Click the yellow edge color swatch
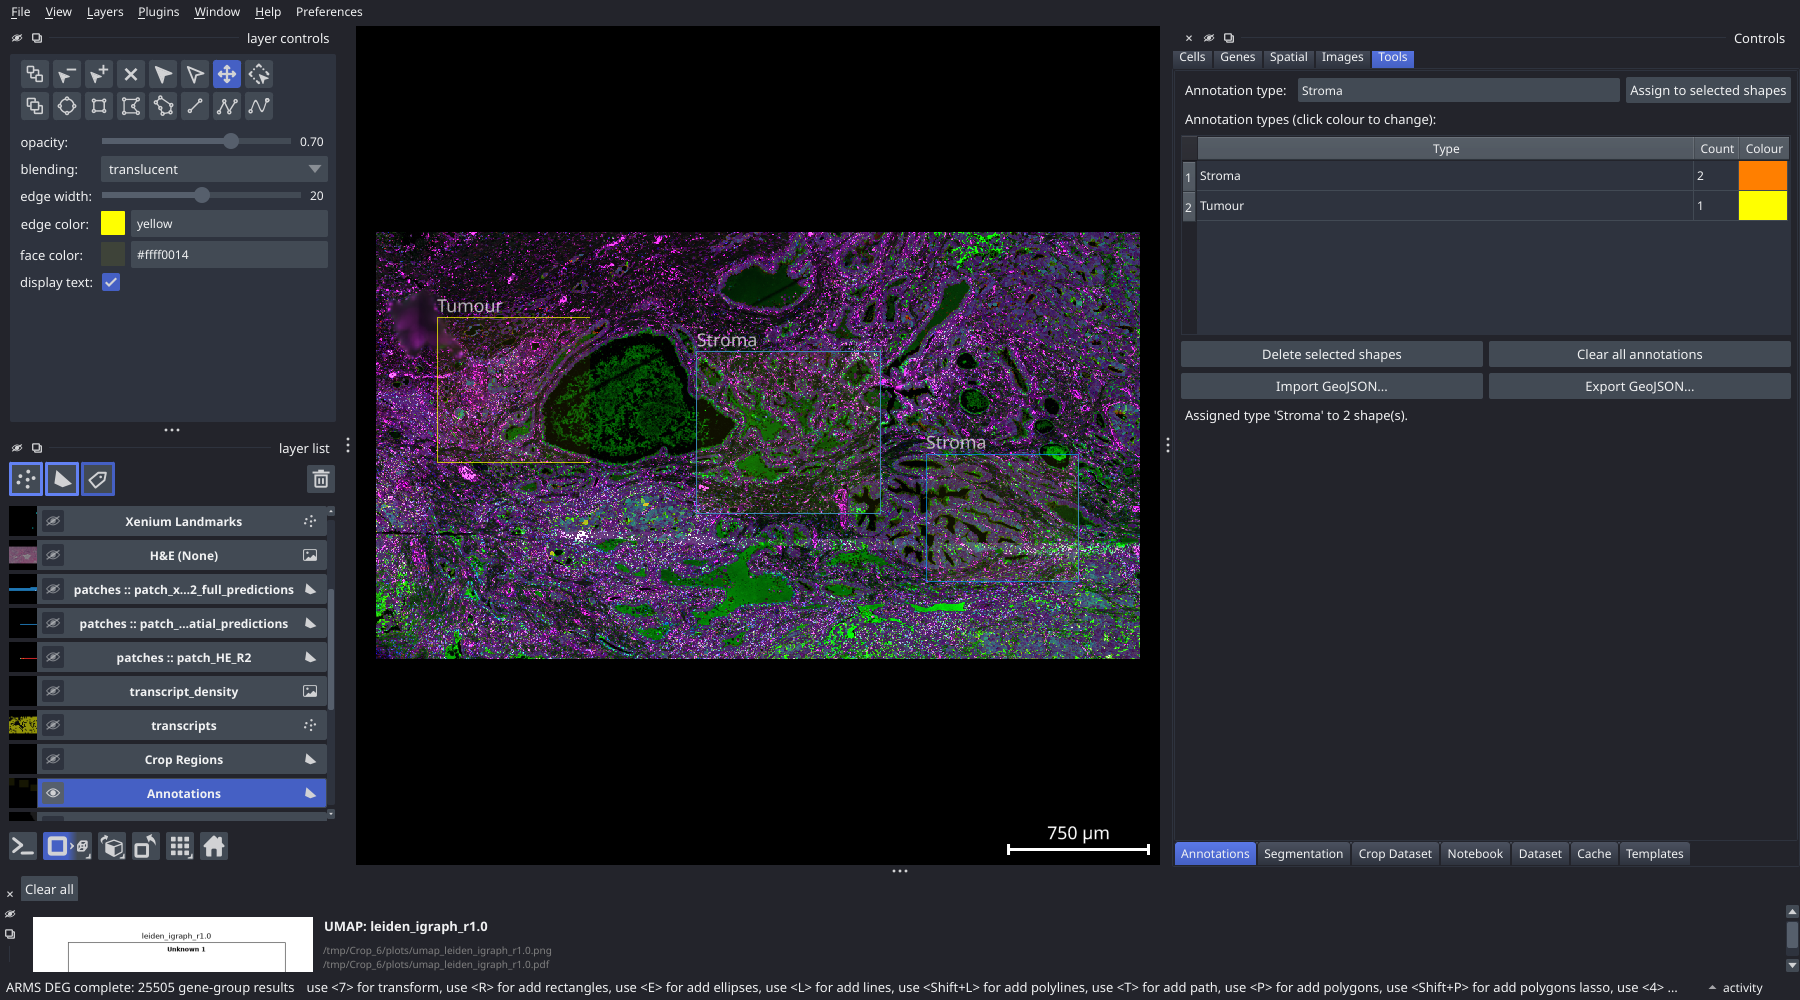The image size is (1800, 1000). pos(113,223)
